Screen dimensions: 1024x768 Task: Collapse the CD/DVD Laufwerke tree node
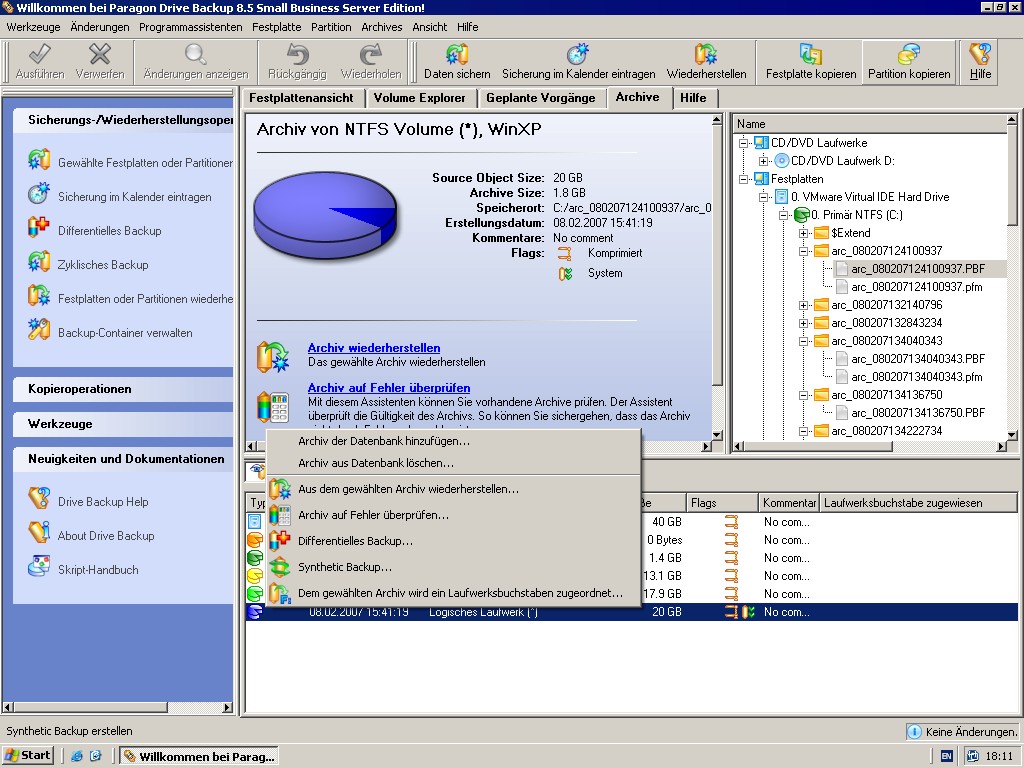743,143
